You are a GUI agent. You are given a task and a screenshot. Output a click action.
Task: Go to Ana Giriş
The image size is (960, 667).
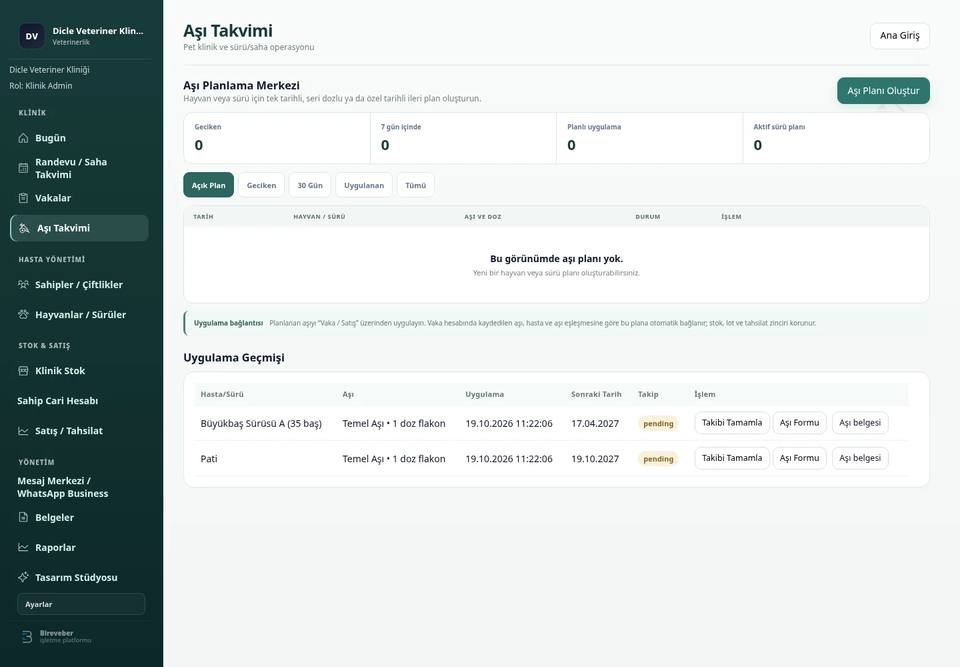tap(900, 36)
